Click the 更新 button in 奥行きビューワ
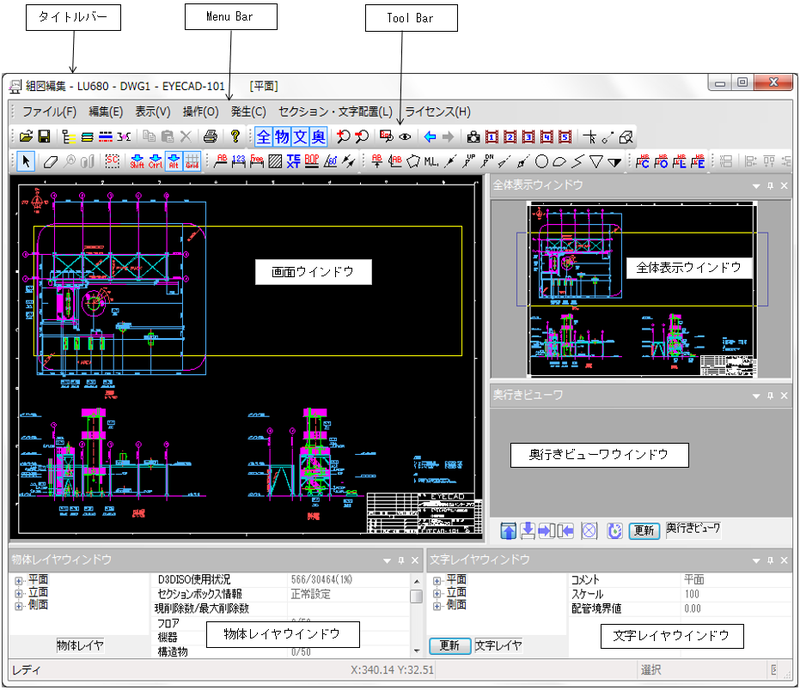 coord(646,530)
